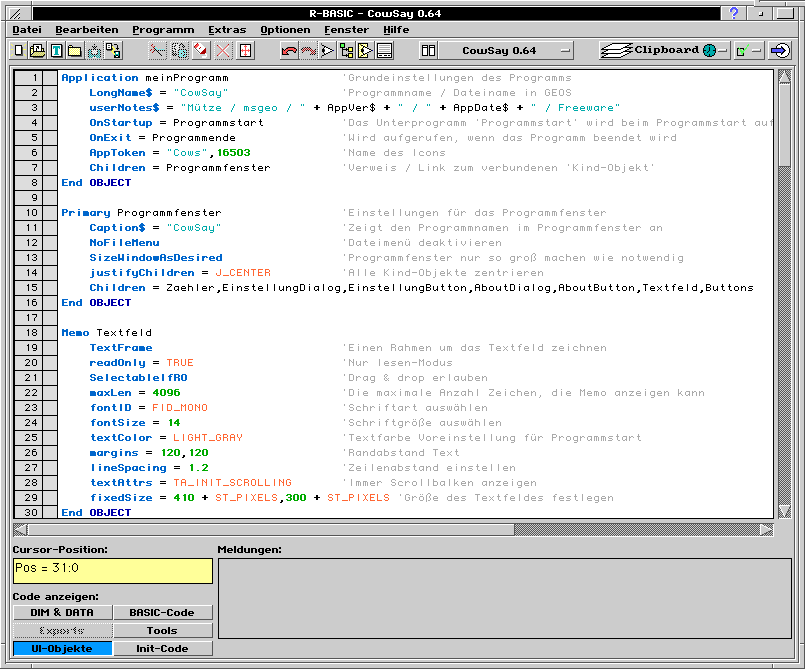
Task: Click the Redo arrow icon
Action: pos(307,50)
